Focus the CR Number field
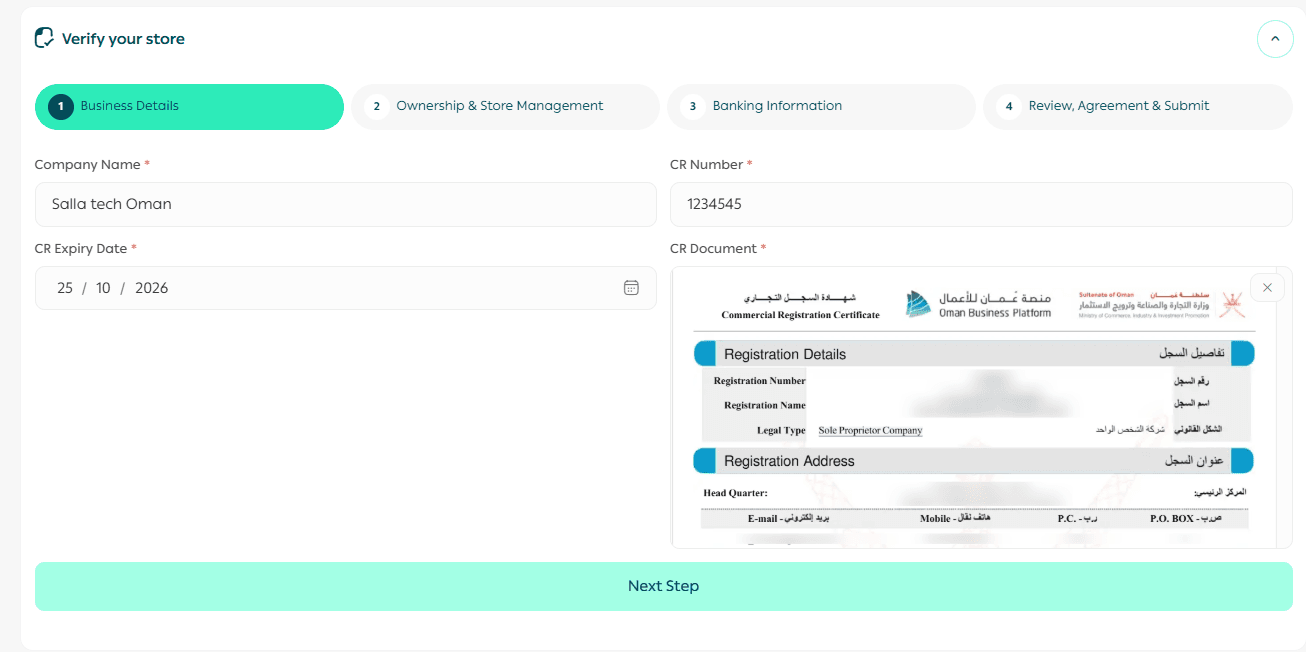This screenshot has height=652, width=1306. [x=981, y=204]
